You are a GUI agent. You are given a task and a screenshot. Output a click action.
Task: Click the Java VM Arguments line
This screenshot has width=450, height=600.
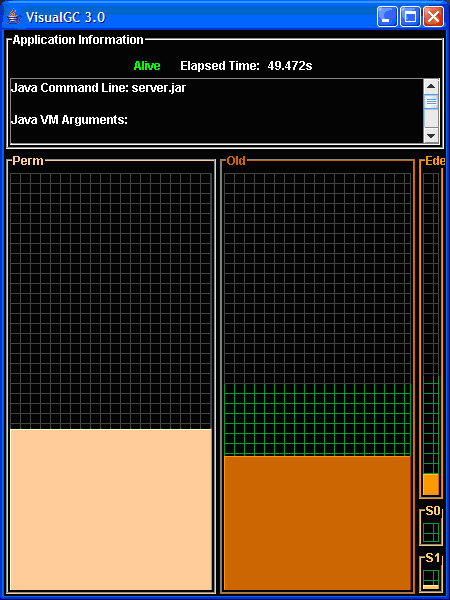(x=69, y=120)
